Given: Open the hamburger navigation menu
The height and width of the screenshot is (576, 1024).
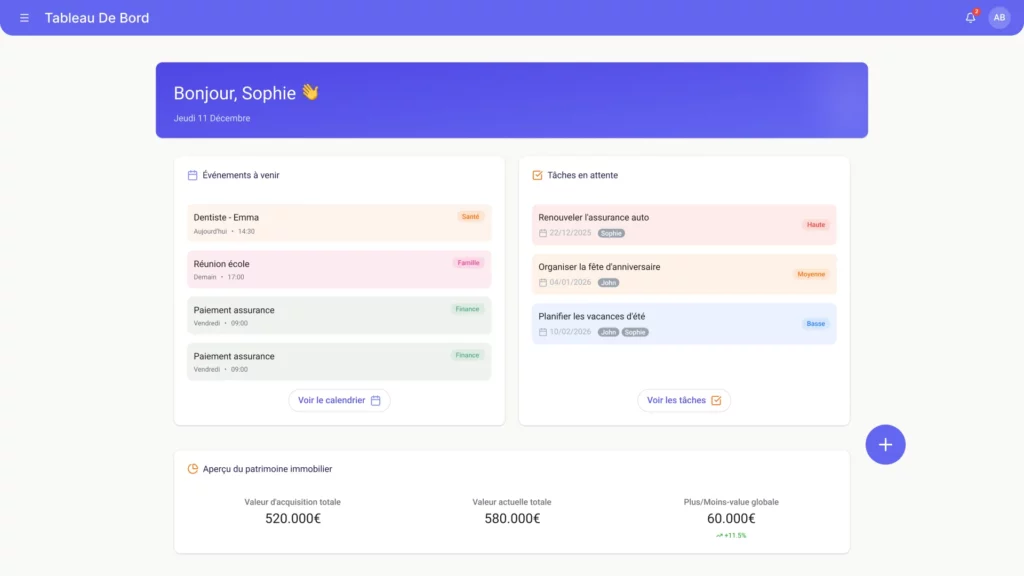Looking at the screenshot, I should [24, 18].
